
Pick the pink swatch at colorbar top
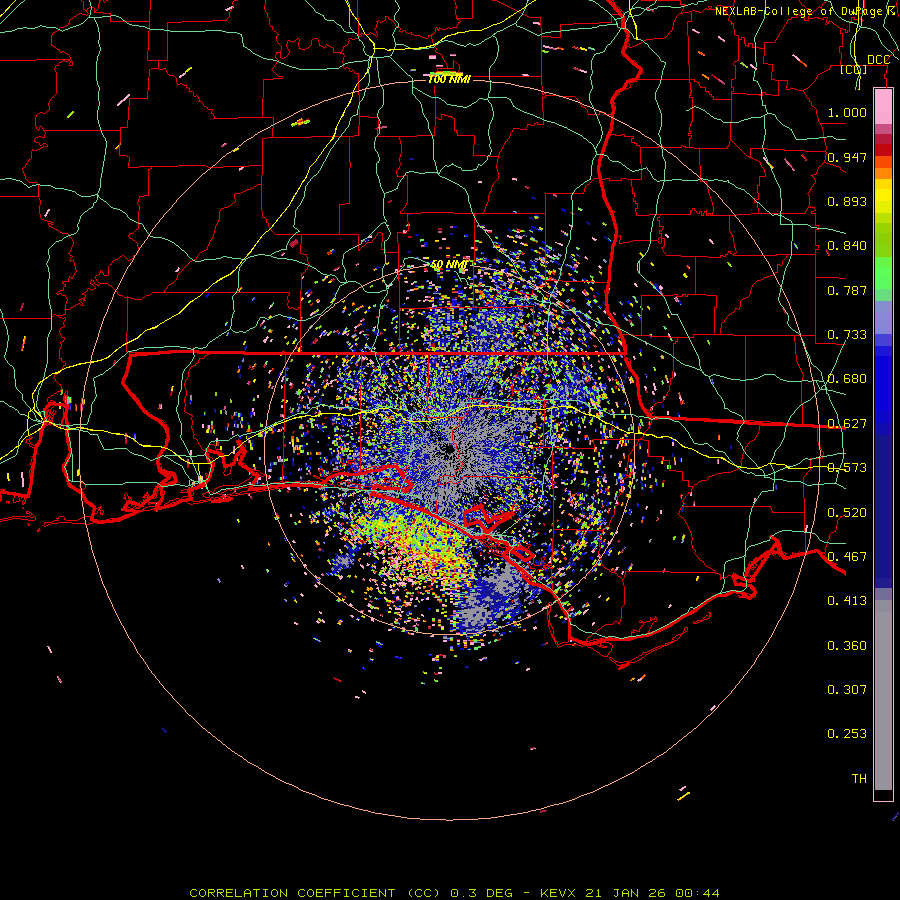coord(883,107)
